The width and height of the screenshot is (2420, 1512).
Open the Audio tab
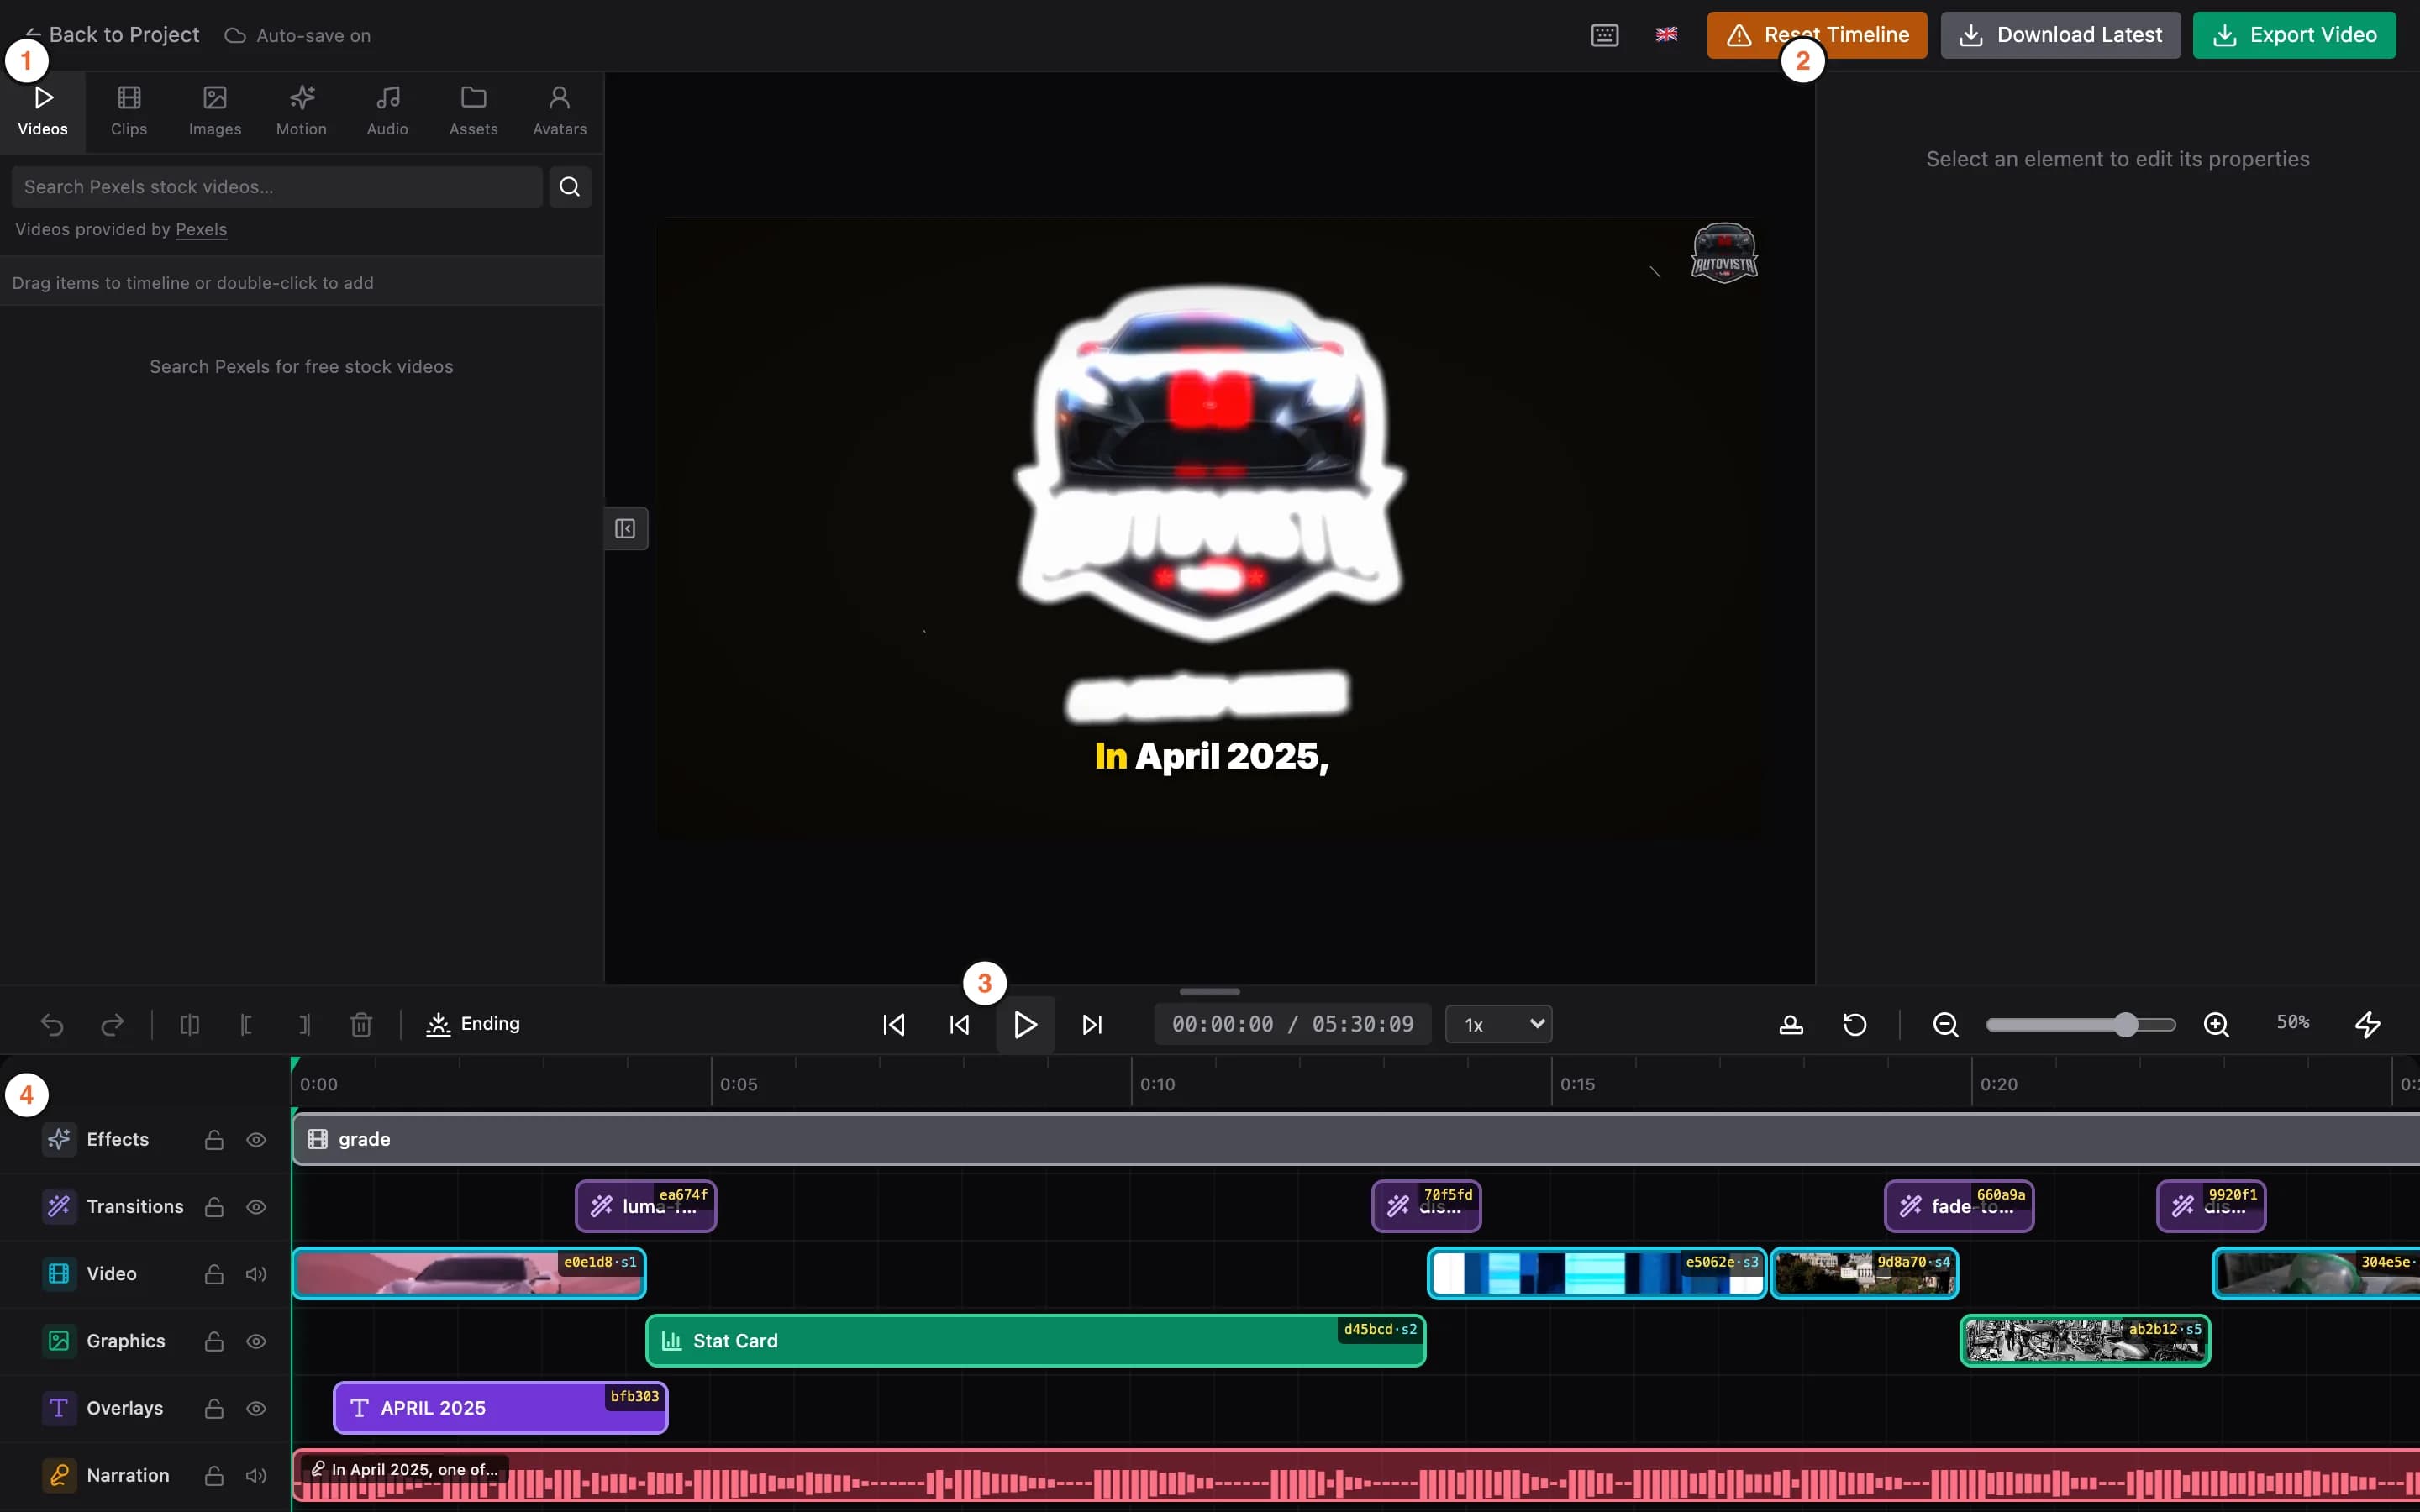click(387, 111)
